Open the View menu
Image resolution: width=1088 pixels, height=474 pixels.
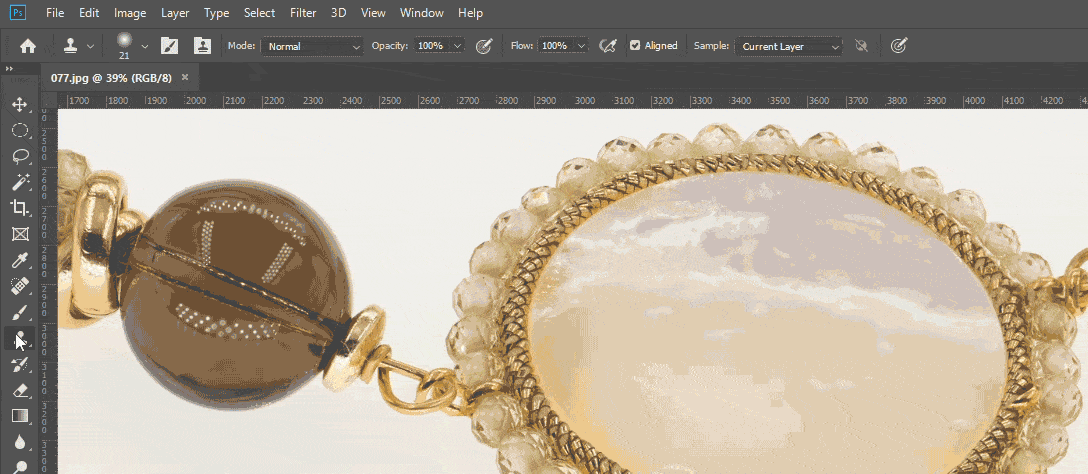click(x=374, y=12)
